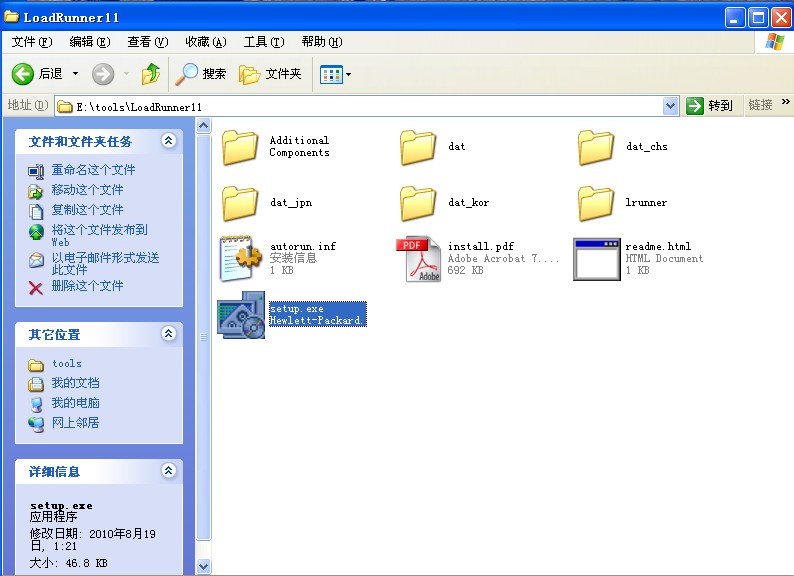Click the Back arrow toolbar button

[24, 74]
